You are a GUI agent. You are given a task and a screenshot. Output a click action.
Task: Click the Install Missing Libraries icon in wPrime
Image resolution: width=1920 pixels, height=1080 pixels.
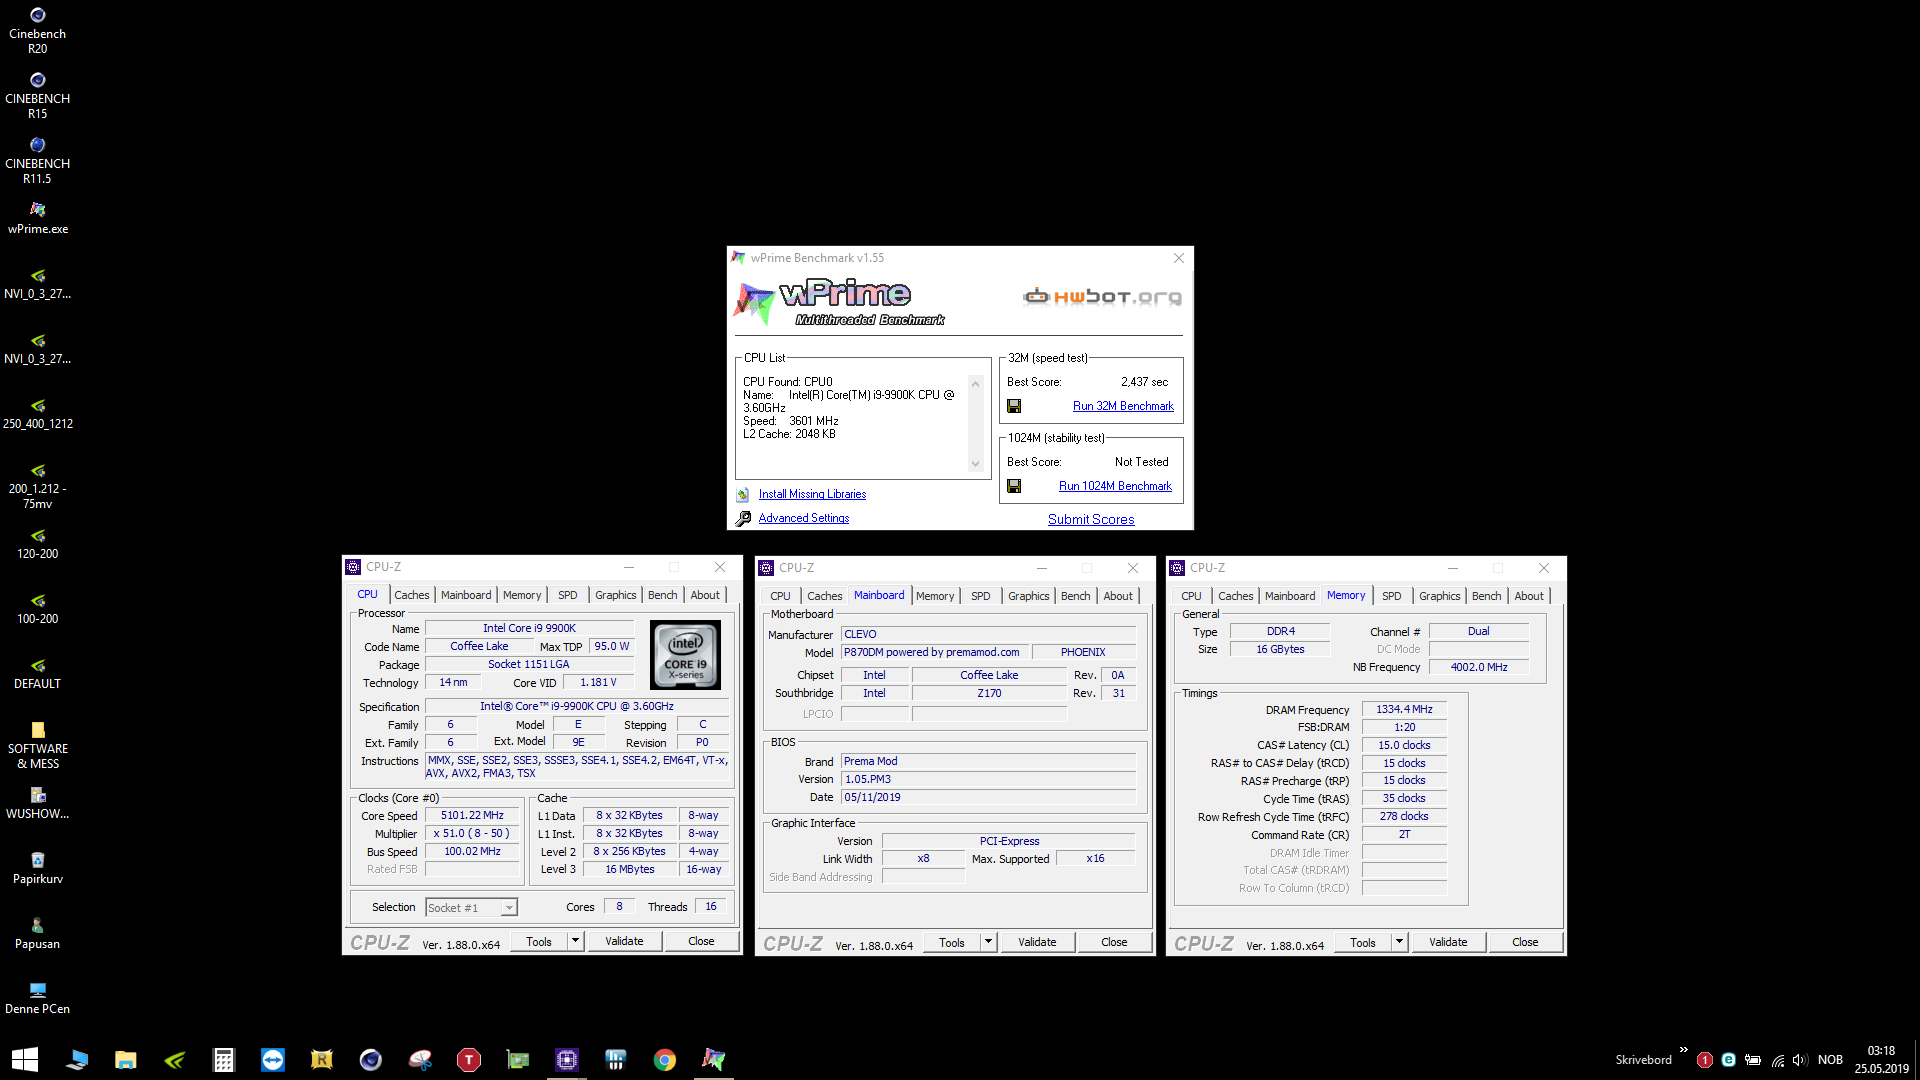pos(743,494)
